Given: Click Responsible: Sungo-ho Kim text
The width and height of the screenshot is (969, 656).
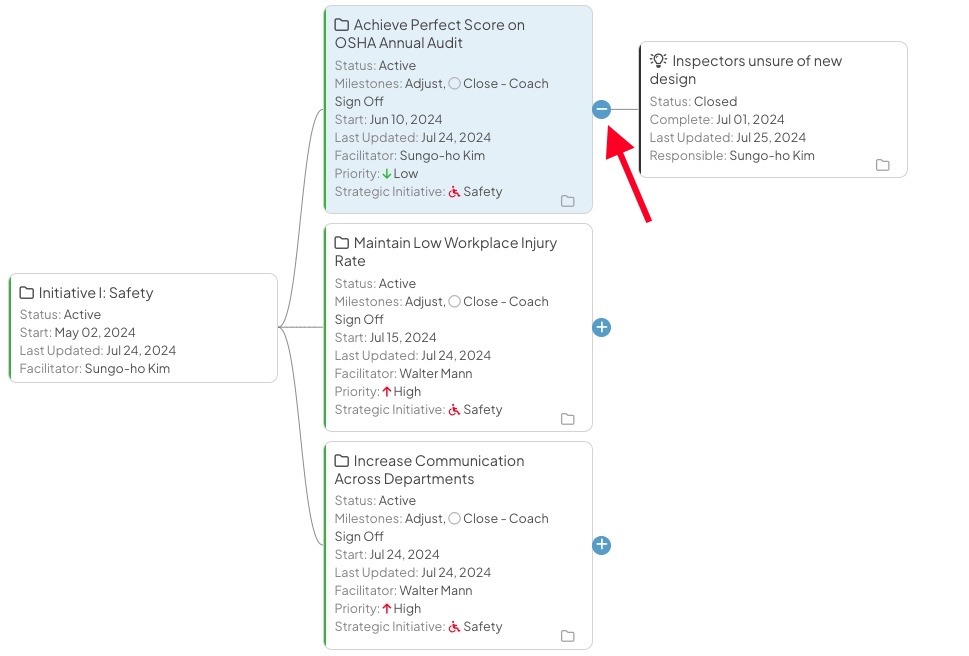Looking at the screenshot, I should (732, 156).
